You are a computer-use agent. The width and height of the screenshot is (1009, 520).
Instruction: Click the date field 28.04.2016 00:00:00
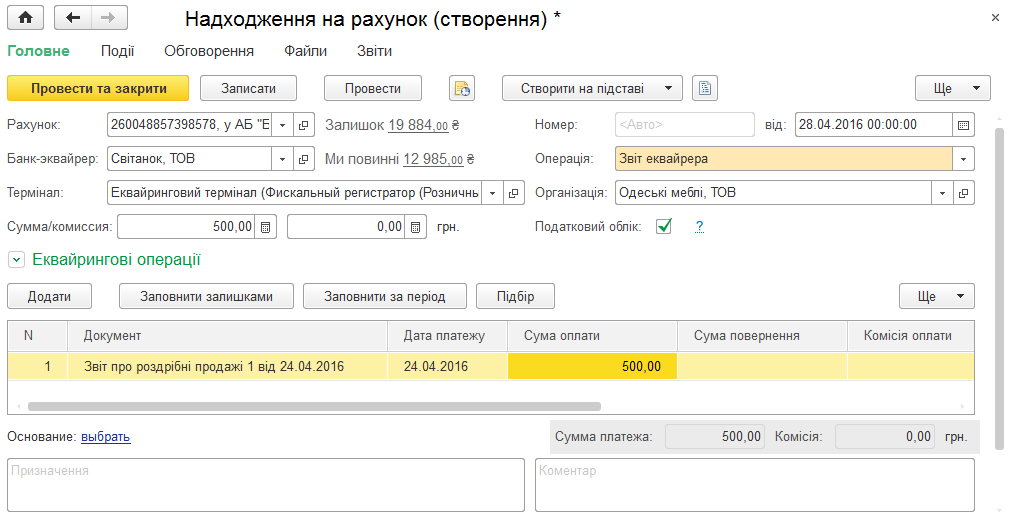tap(874, 125)
